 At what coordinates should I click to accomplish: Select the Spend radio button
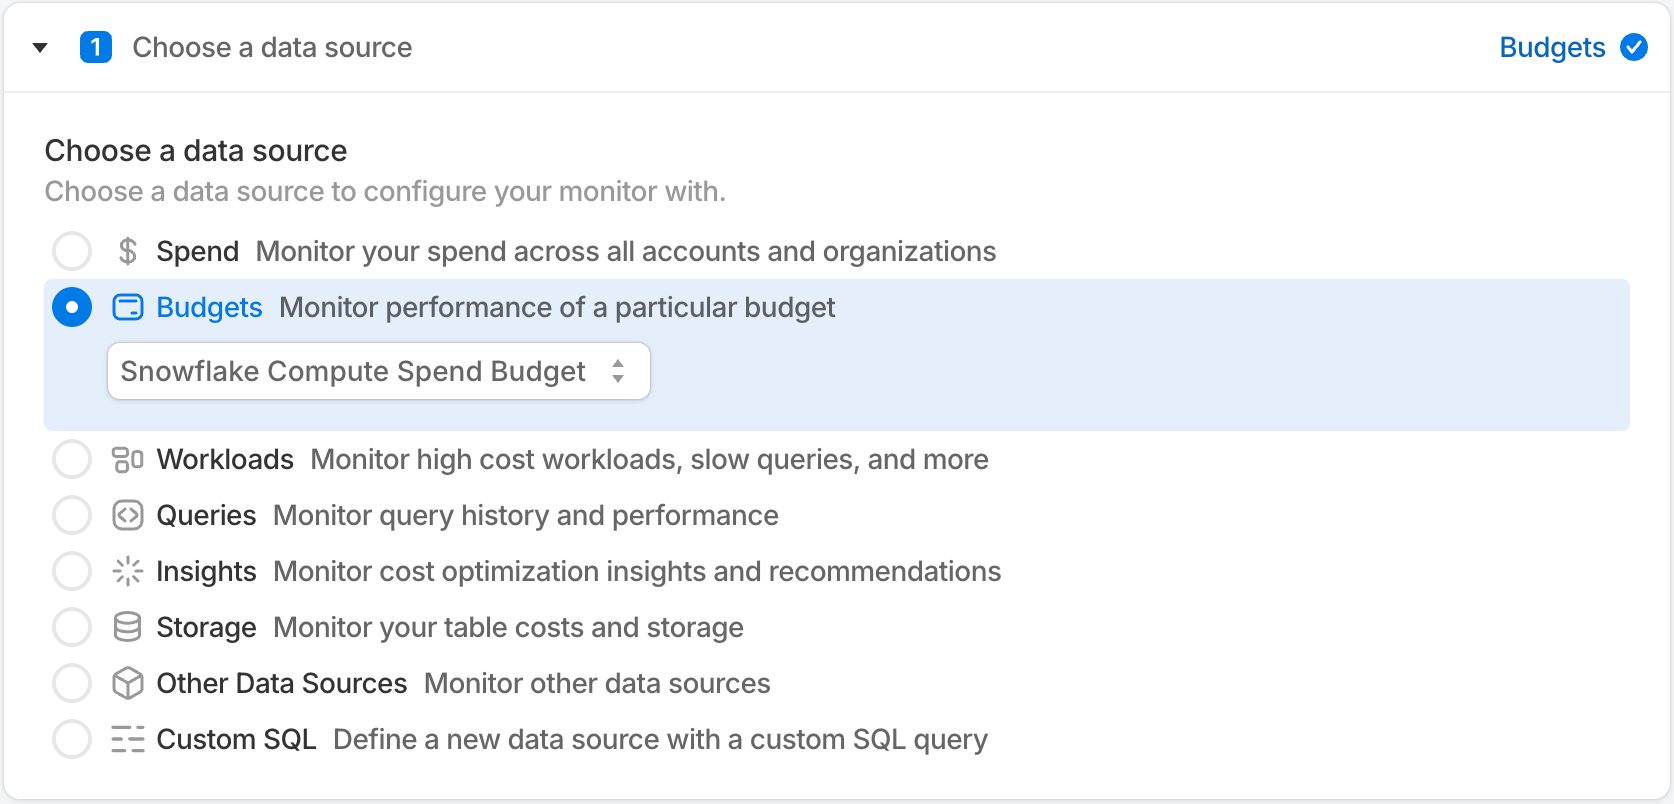[72, 251]
